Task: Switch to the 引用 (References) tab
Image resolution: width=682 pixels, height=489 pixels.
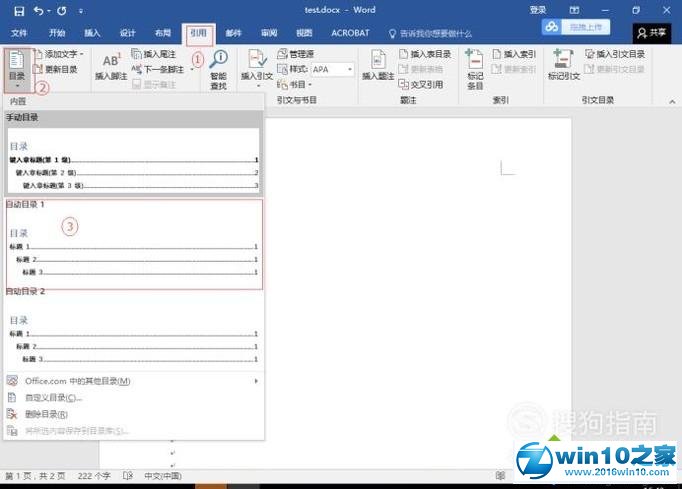Action: [198, 33]
